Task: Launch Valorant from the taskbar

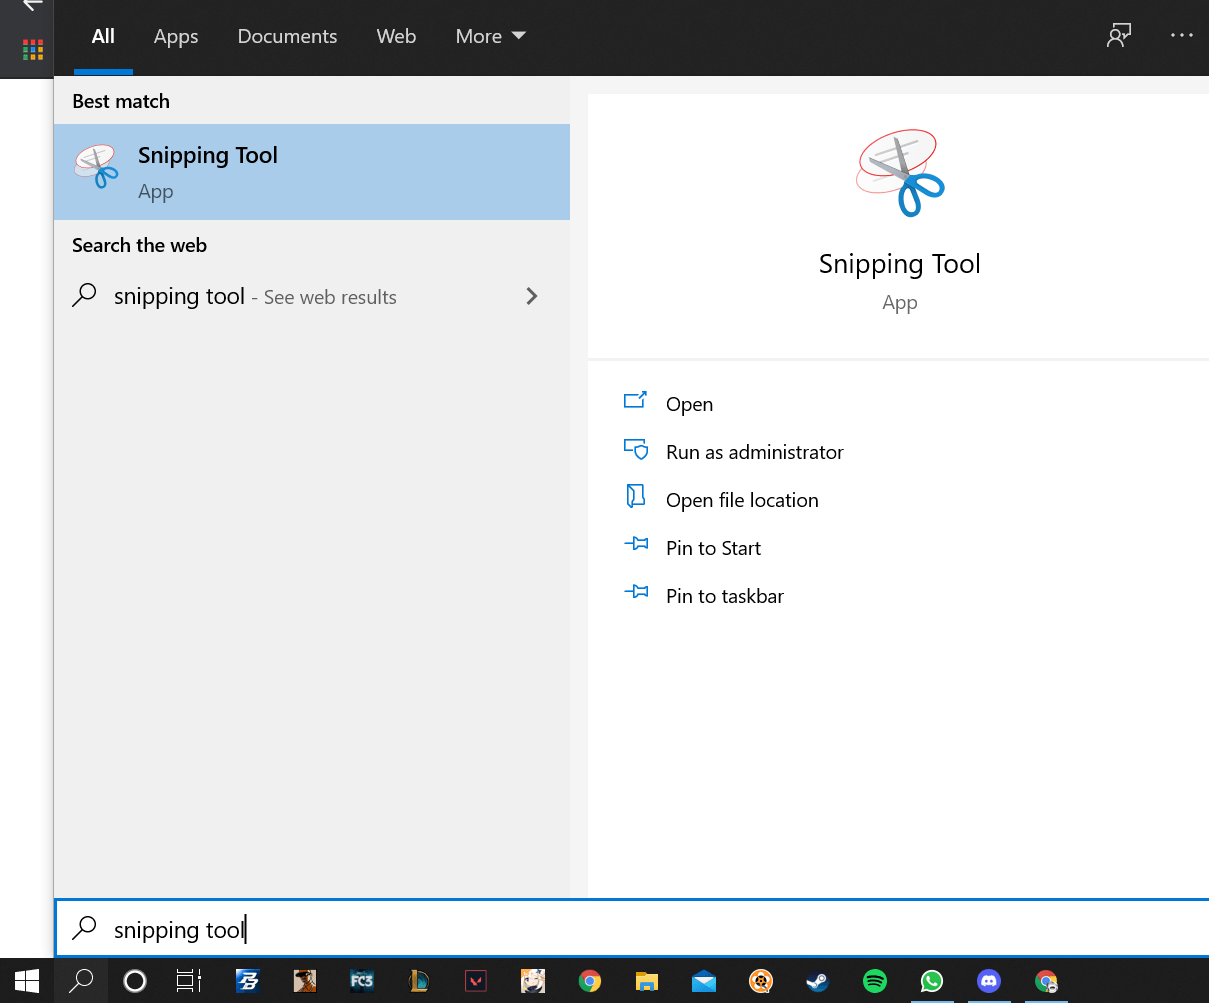Action: (x=476, y=981)
